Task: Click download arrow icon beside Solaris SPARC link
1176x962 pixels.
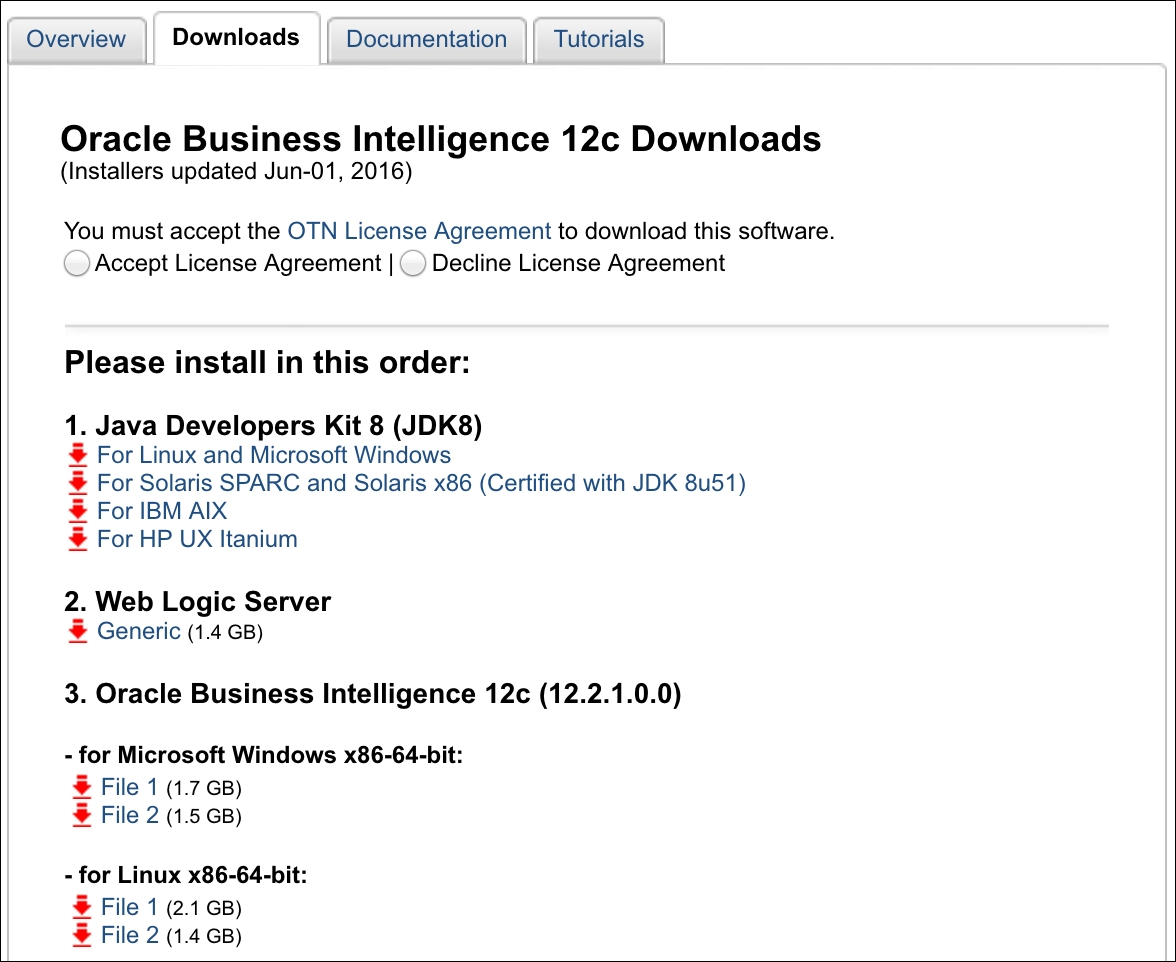Action: [78, 483]
